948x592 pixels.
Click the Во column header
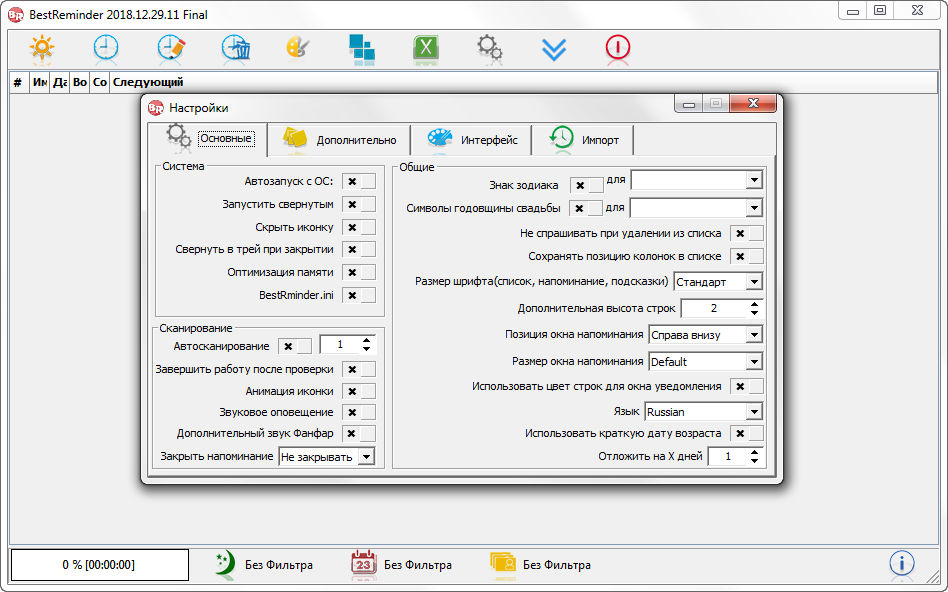[x=80, y=82]
